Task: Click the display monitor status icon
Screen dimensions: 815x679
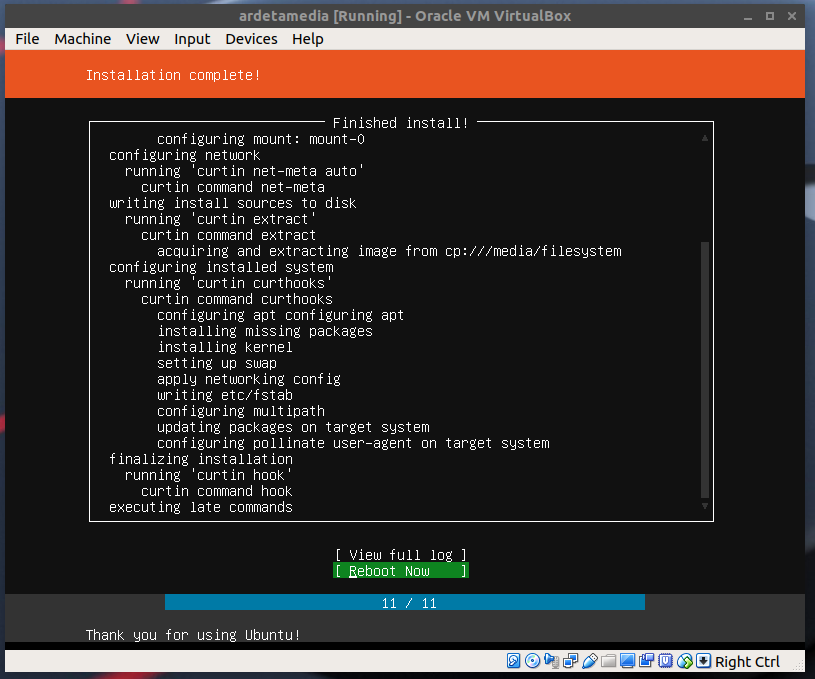Action: [x=627, y=661]
